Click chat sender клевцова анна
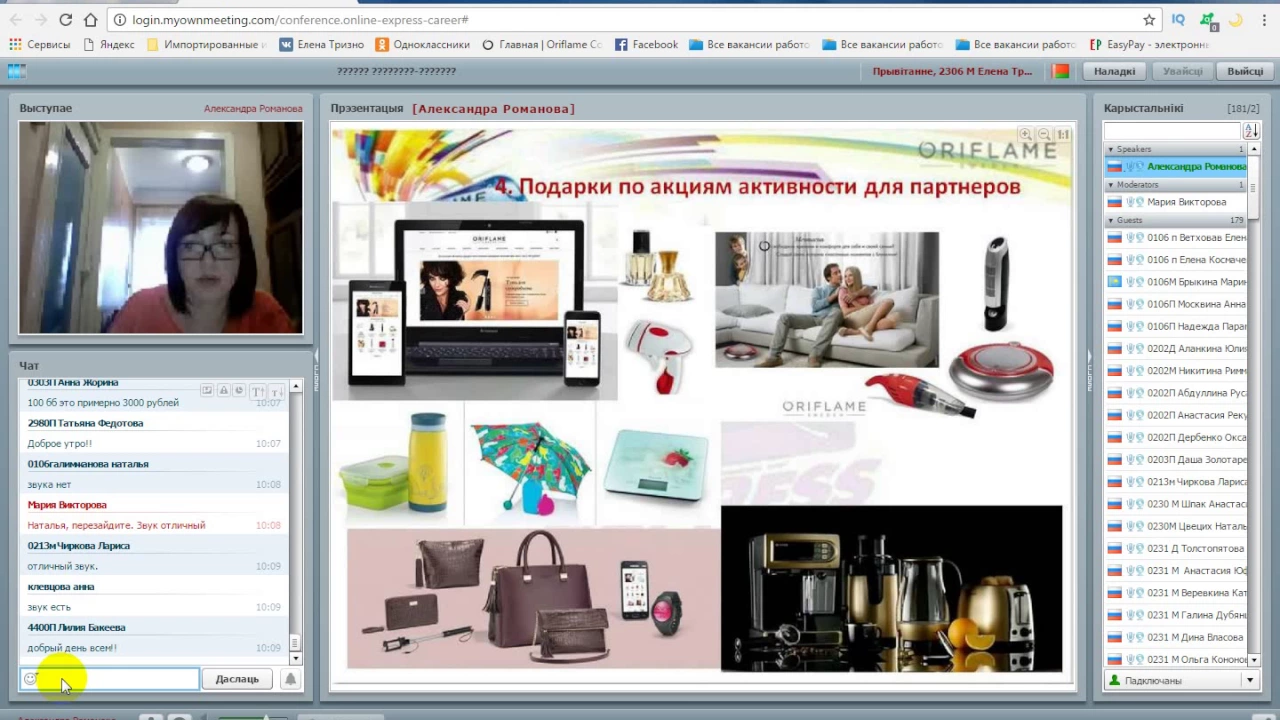1280x720 pixels. point(61,587)
